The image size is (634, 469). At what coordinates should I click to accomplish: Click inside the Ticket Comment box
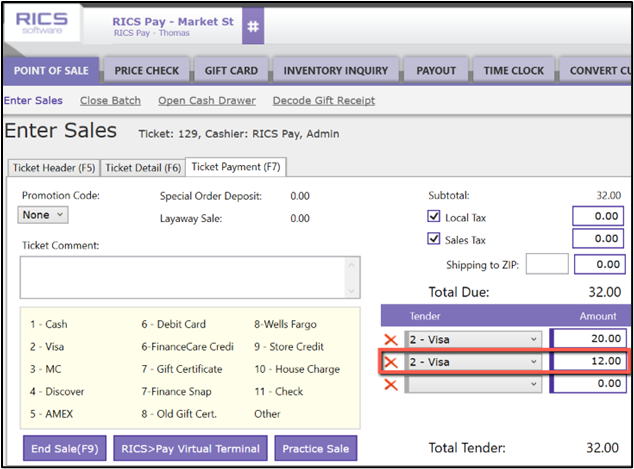pos(190,277)
